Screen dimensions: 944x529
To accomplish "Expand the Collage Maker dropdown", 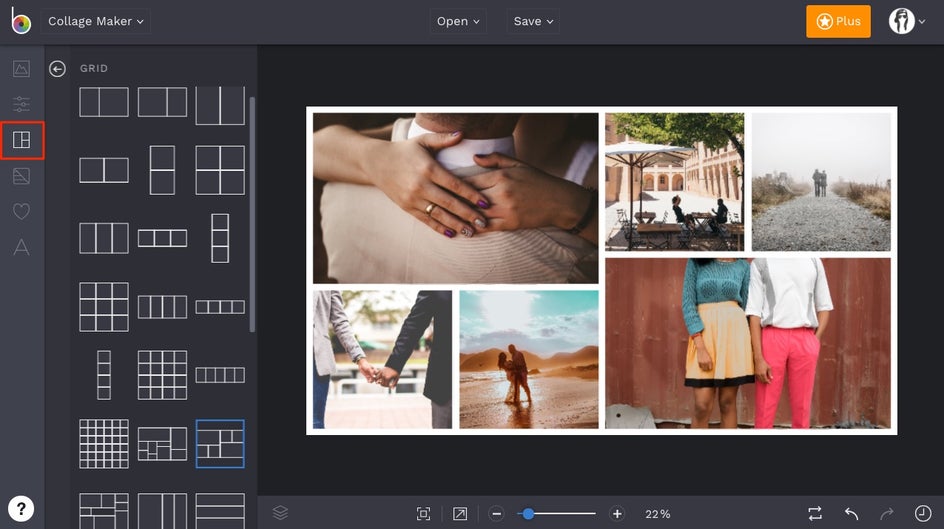I will point(96,21).
